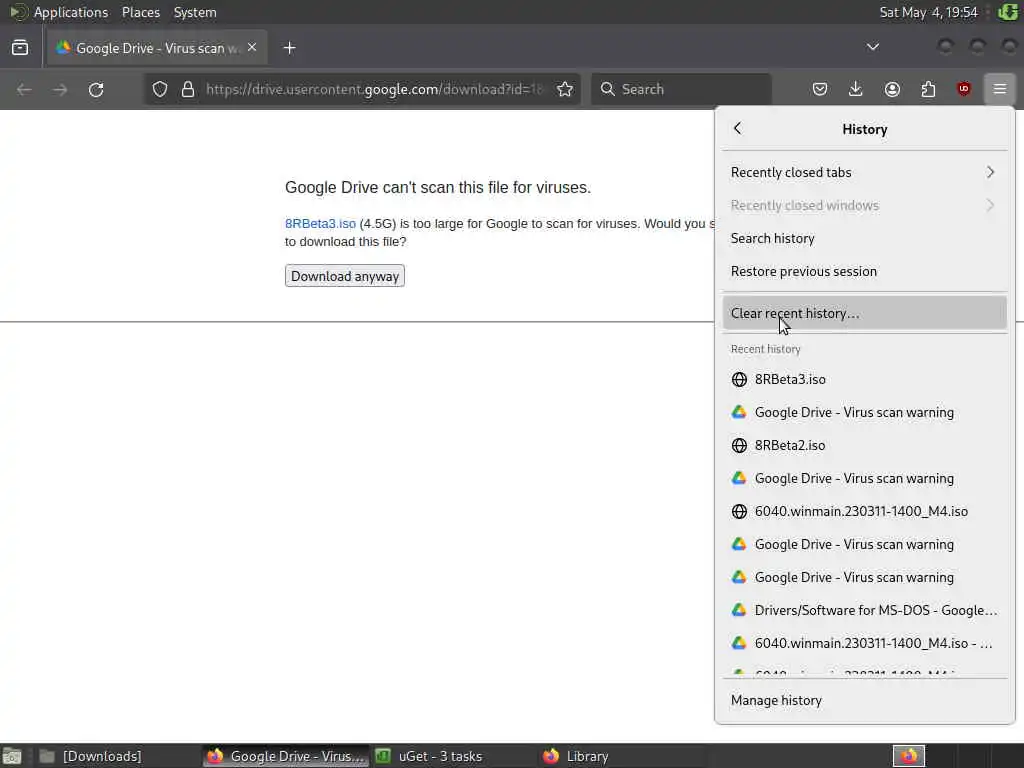Open a new tab with plus icon
Image resolution: width=1024 pixels, height=768 pixels.
pos(289,48)
